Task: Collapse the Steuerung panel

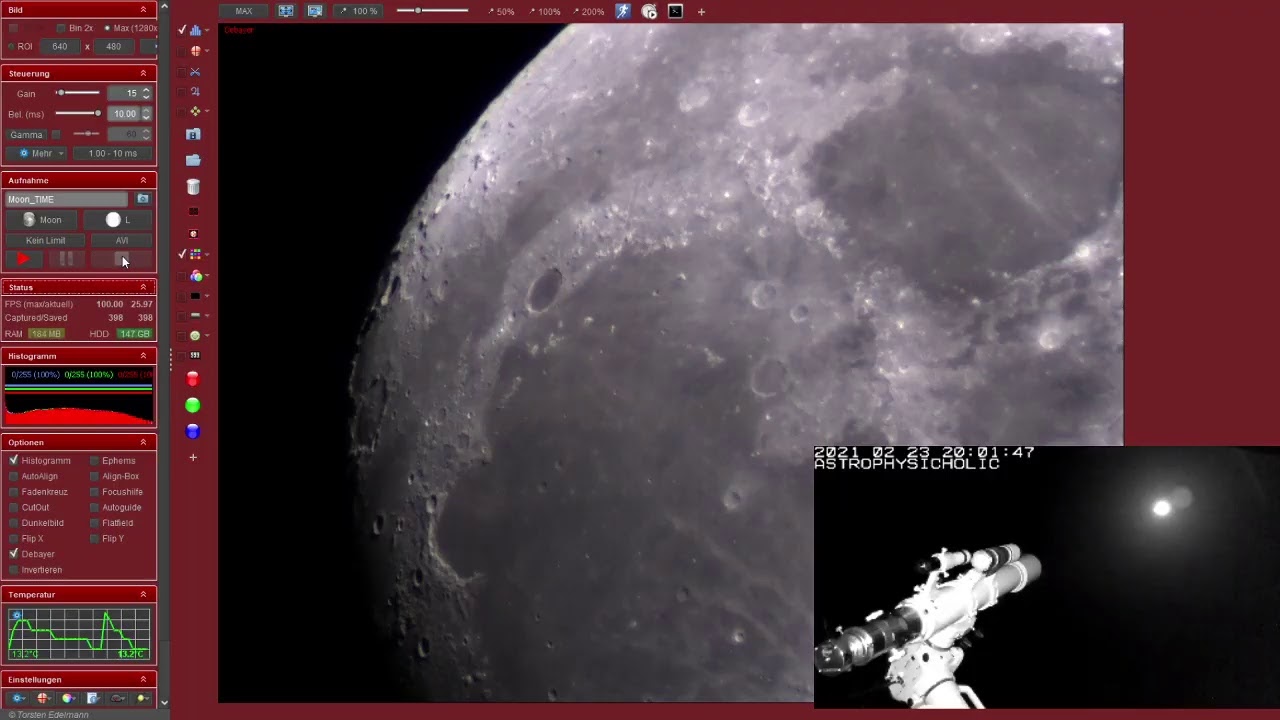Action: coord(143,73)
